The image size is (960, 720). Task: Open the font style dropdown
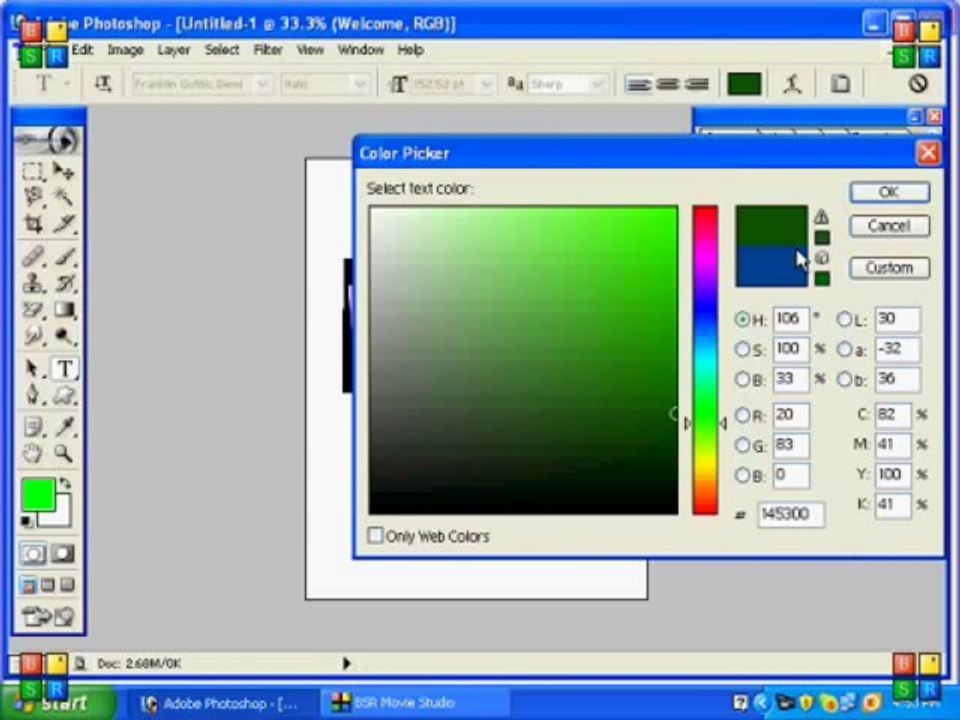(360, 84)
